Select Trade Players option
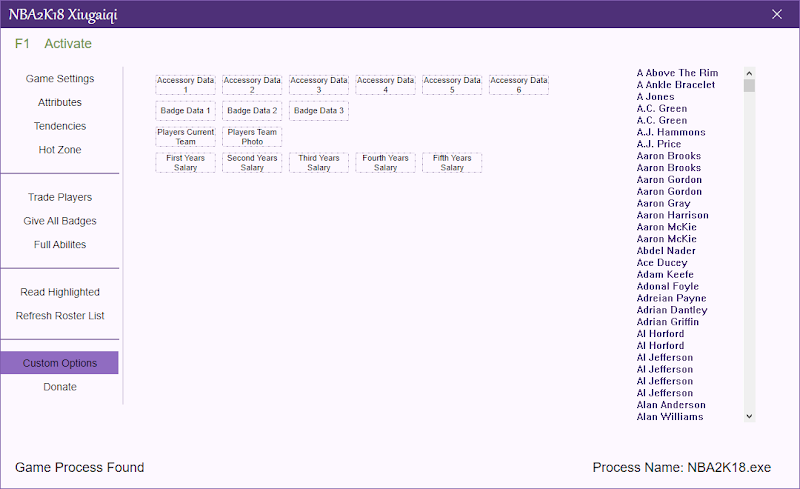This screenshot has width=800, height=489. click(60, 197)
